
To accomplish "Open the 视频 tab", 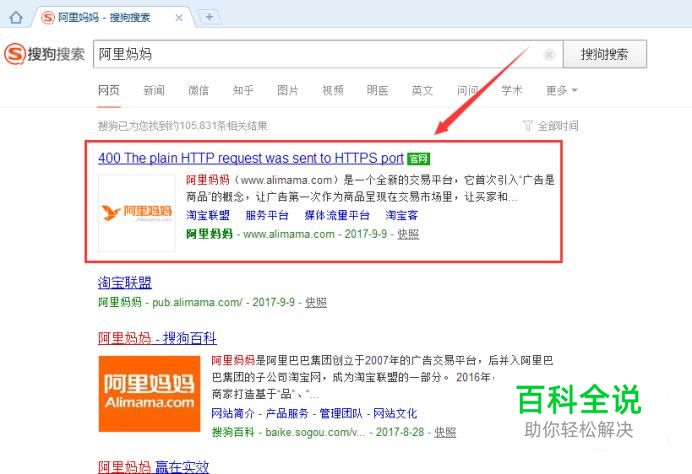I will point(333,90).
